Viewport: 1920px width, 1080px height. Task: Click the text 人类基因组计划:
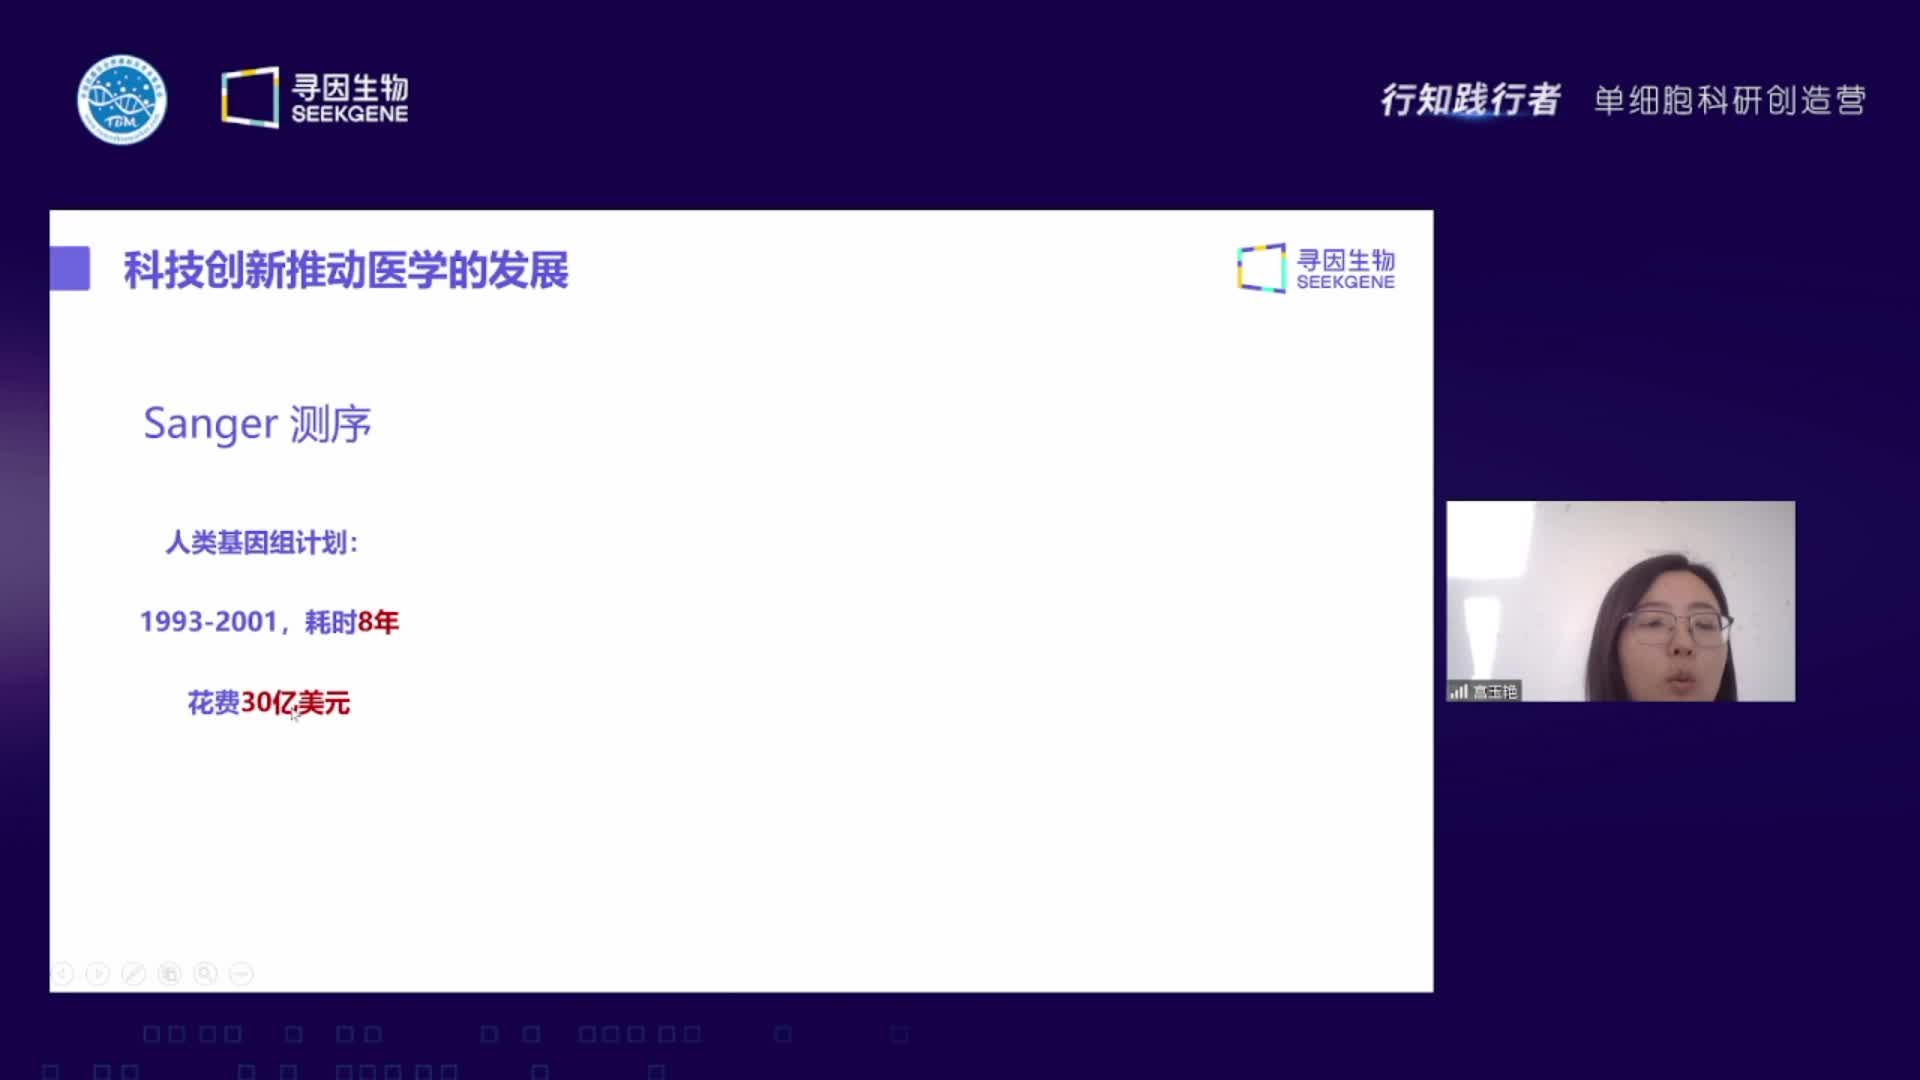[262, 542]
